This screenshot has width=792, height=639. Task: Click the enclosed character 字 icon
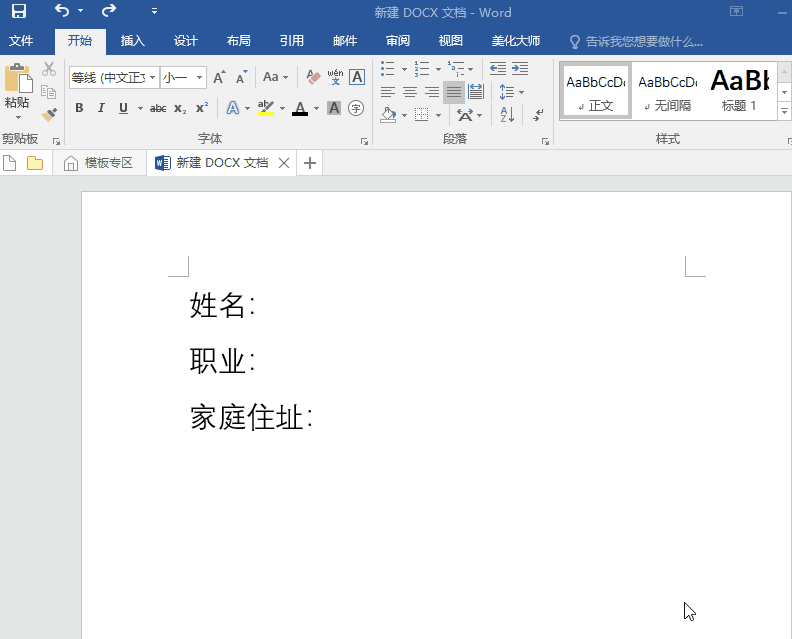(356, 108)
